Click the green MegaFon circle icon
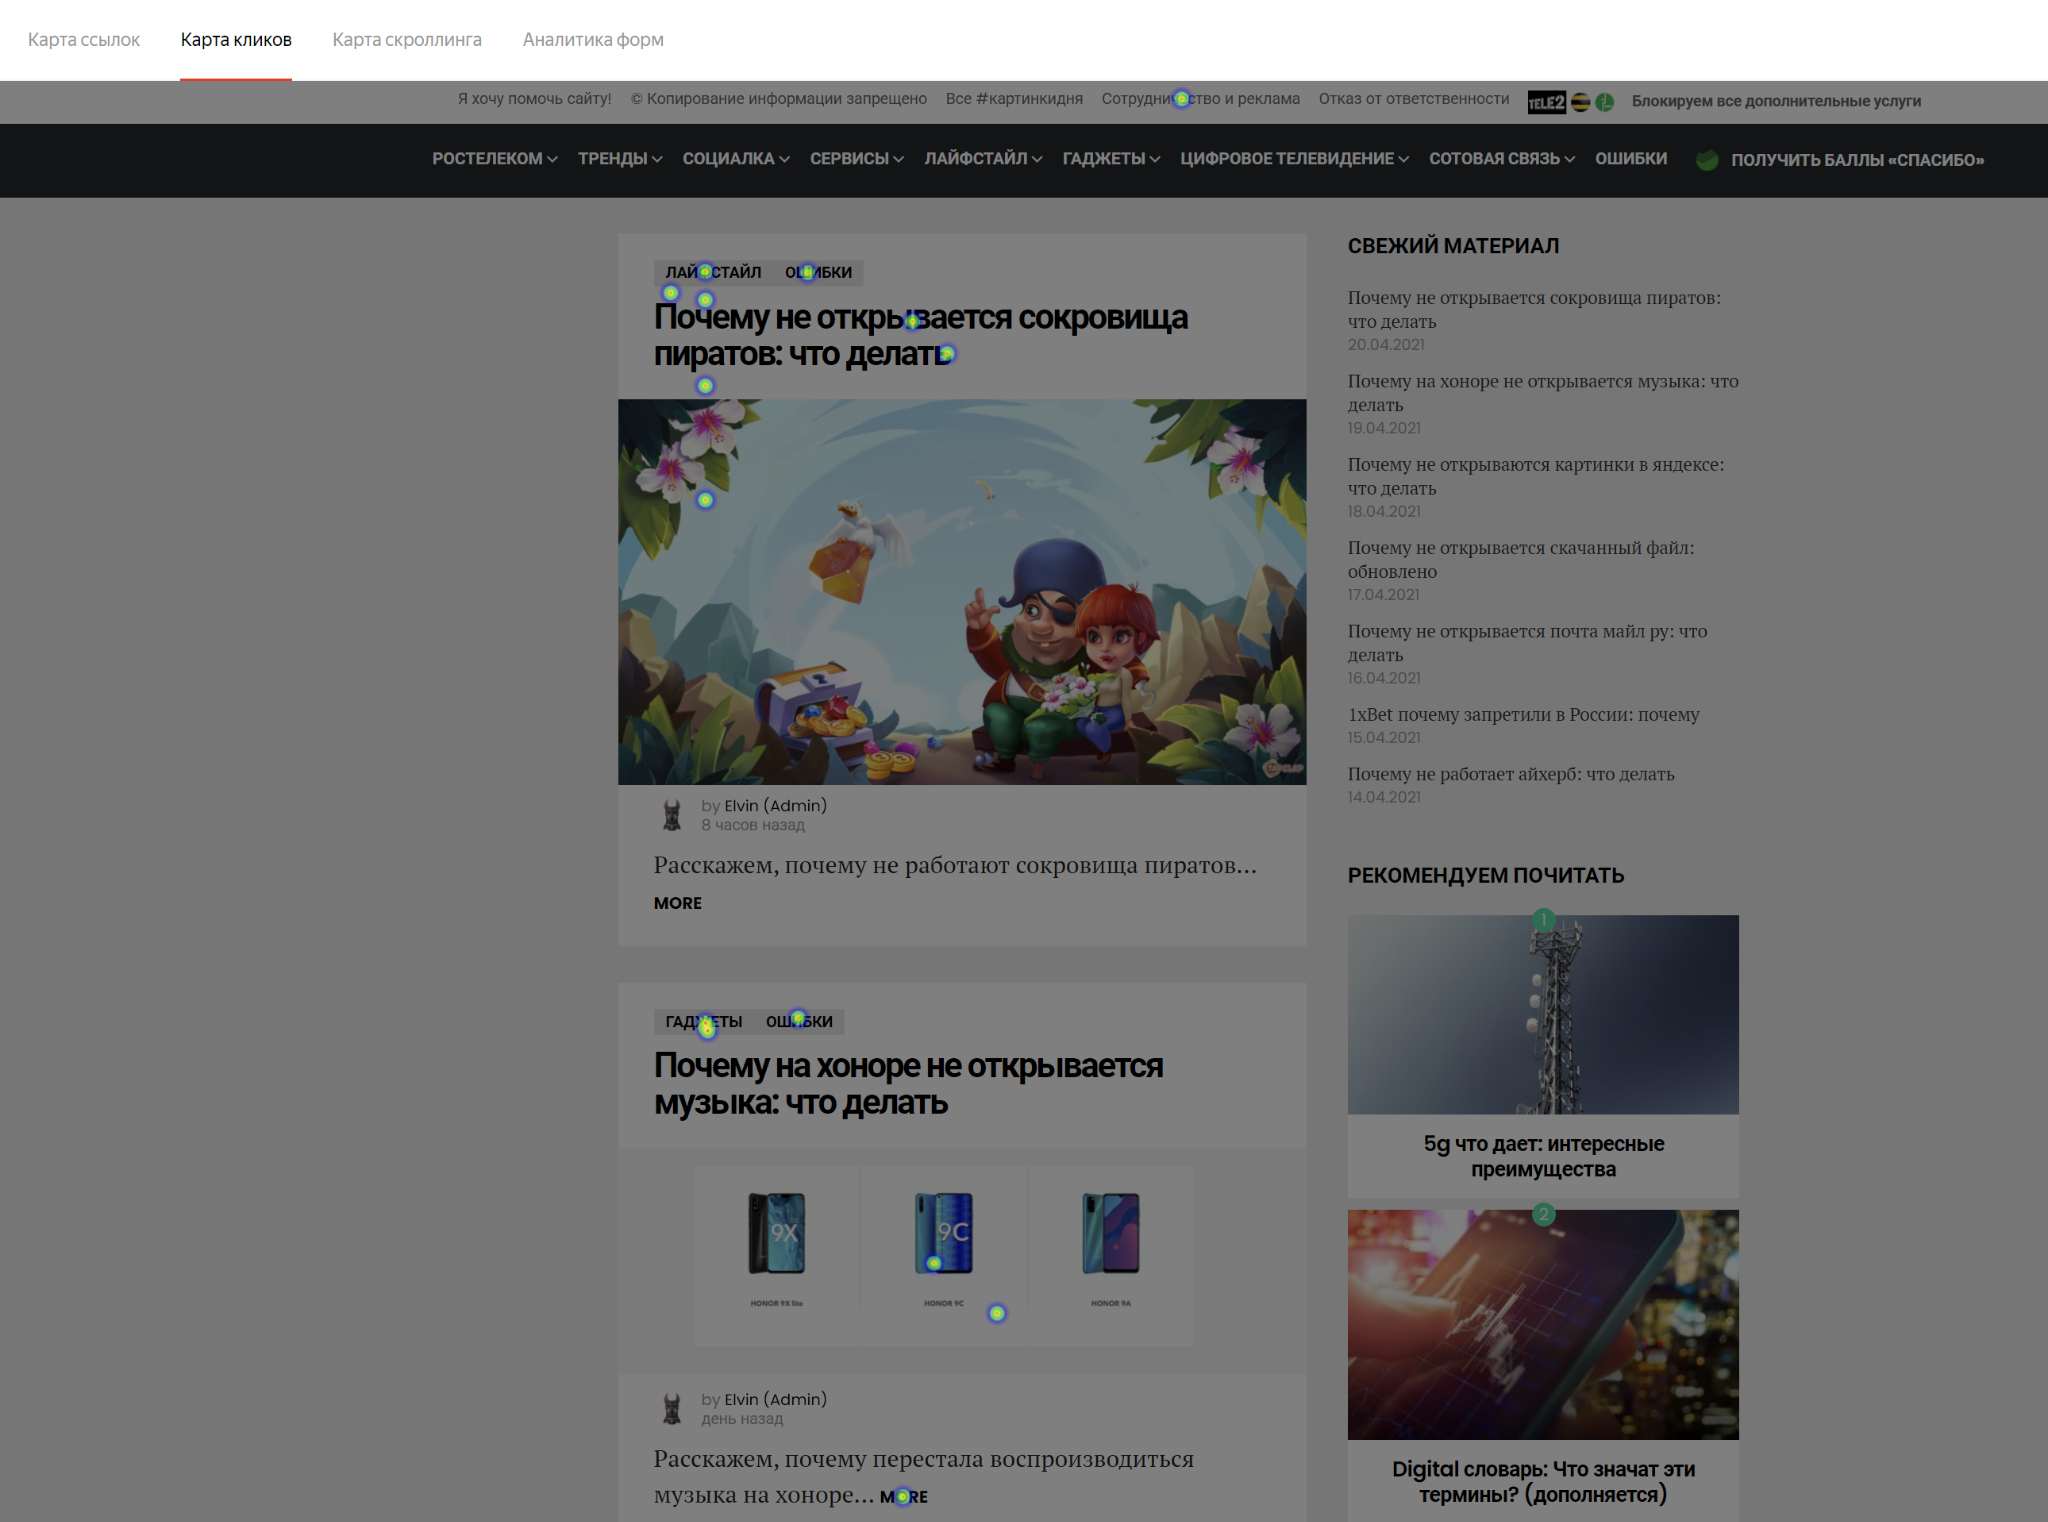This screenshot has height=1522, width=2048. pos(1604,102)
